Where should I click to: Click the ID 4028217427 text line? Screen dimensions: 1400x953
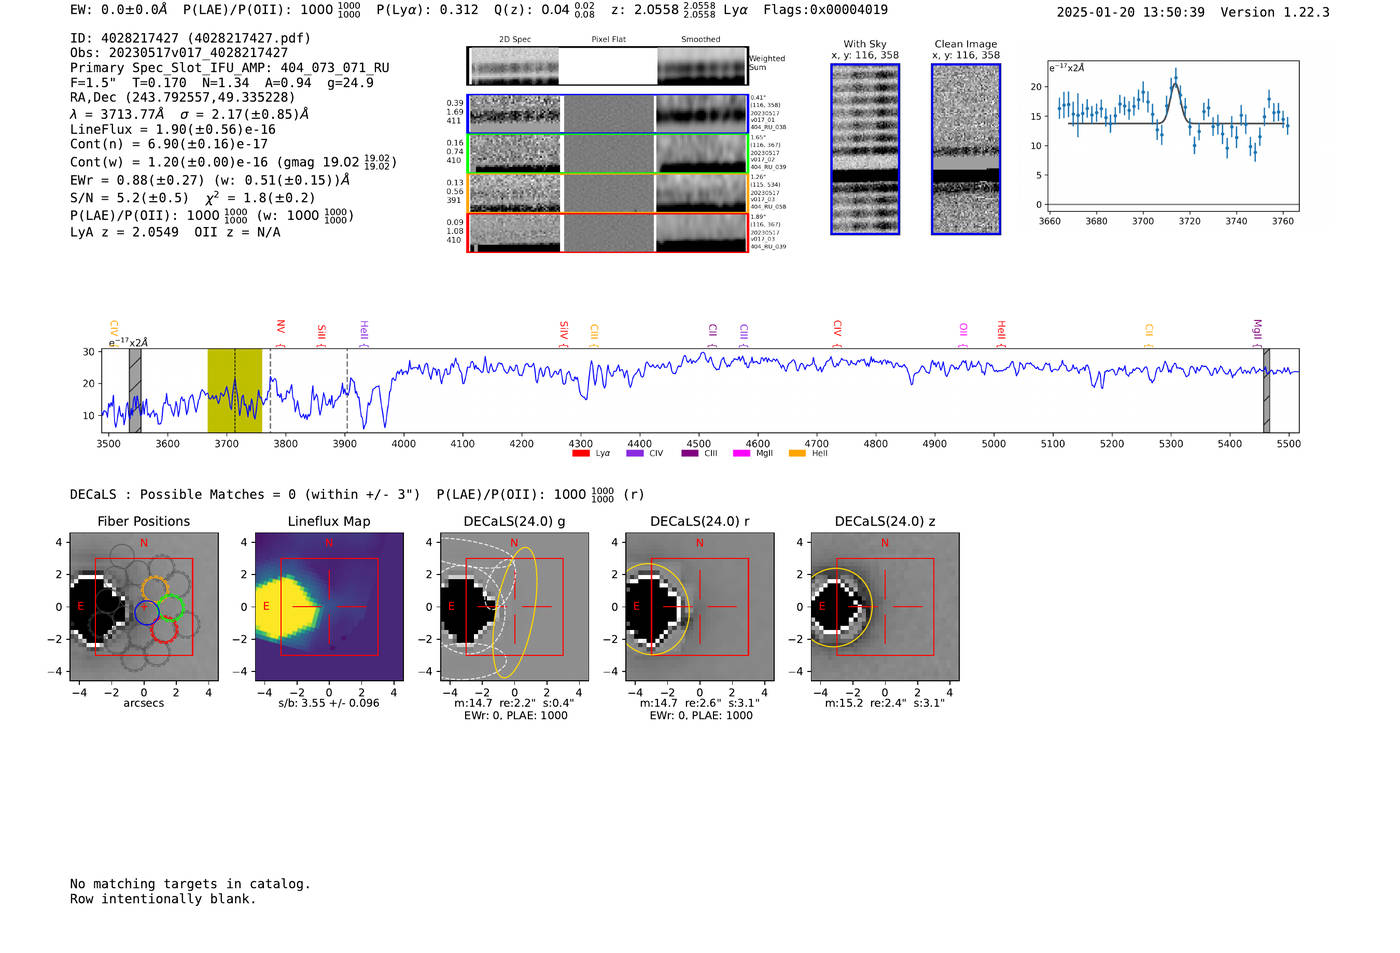coord(190,38)
